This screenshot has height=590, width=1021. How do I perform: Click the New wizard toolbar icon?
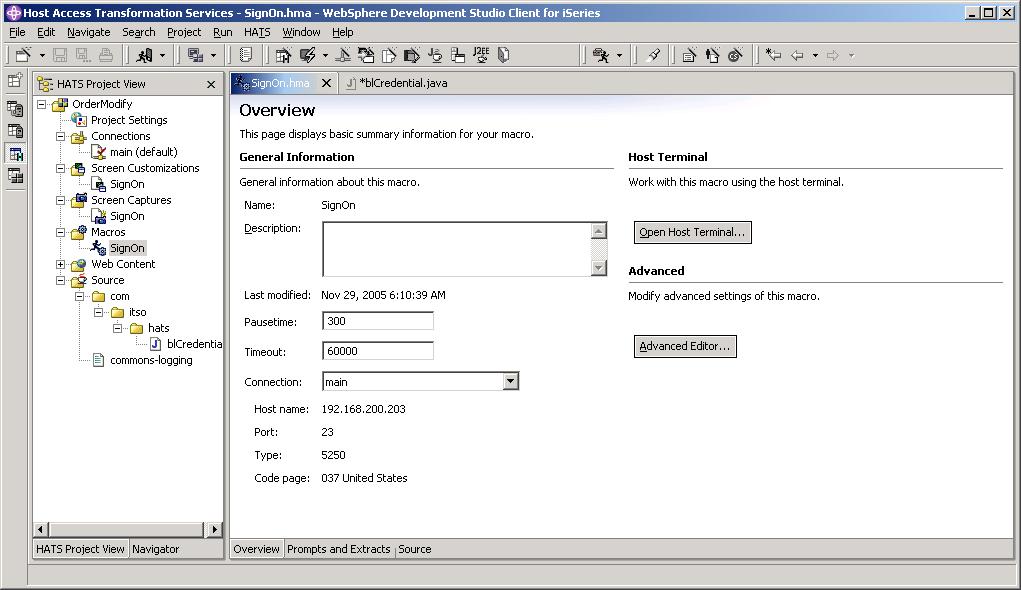(23, 55)
